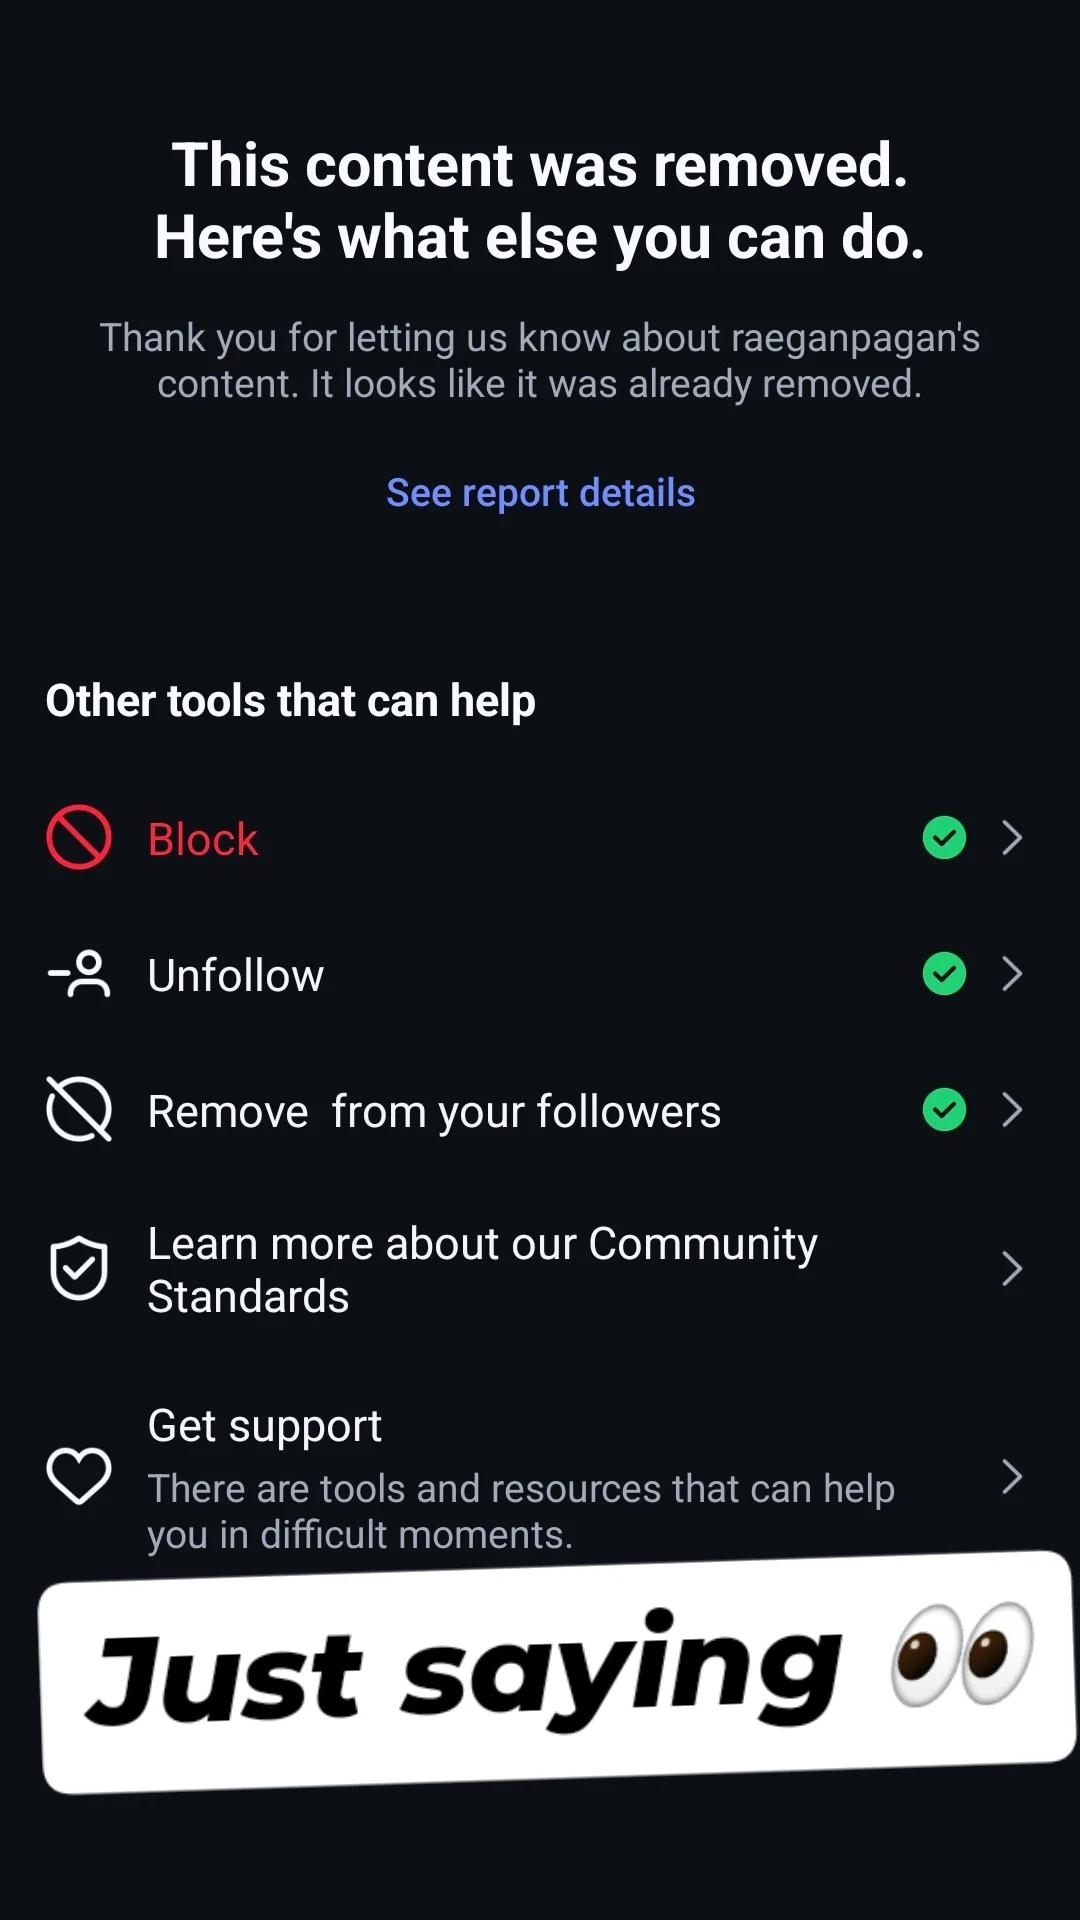1080x1920 pixels.
Task: Open Learn more about our Community Standards
Action: [x=482, y=1270]
